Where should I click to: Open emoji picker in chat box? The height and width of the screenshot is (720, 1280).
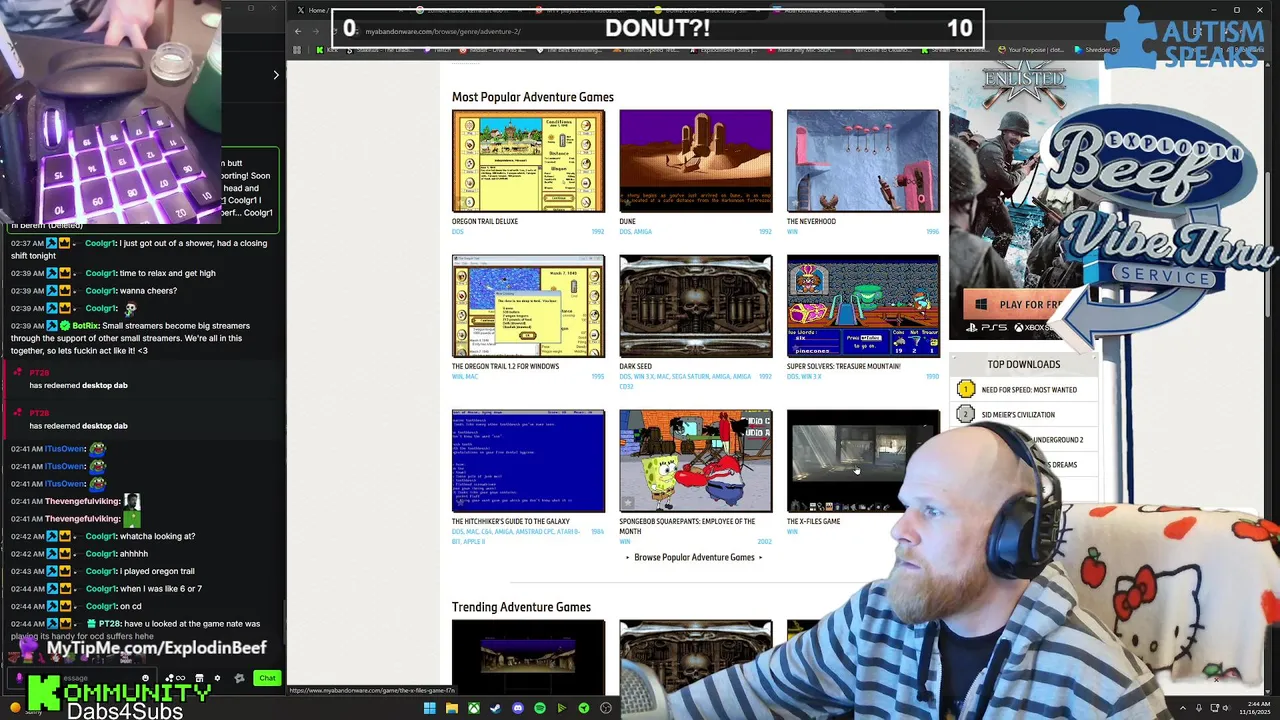pos(145,678)
